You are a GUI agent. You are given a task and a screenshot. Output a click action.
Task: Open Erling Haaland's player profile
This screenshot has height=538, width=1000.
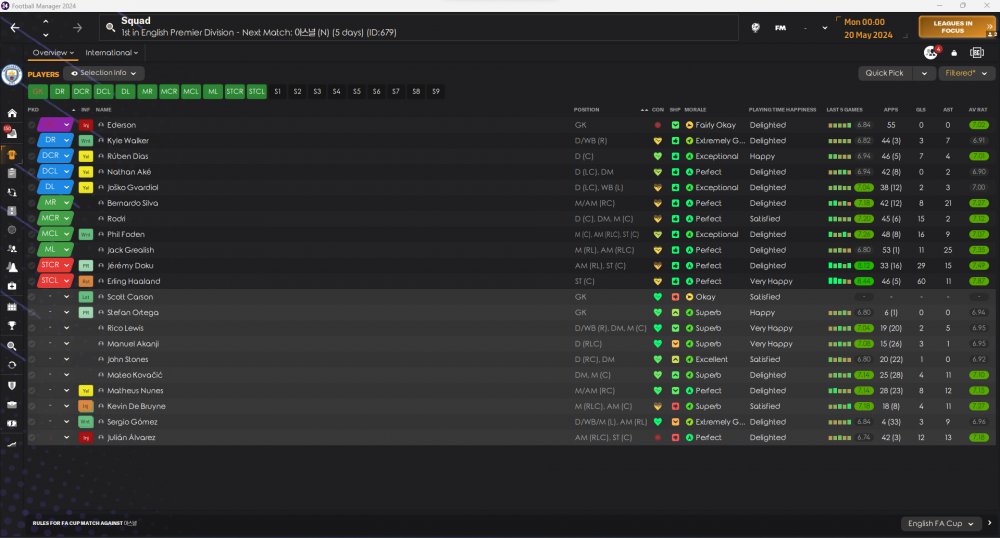pos(133,281)
